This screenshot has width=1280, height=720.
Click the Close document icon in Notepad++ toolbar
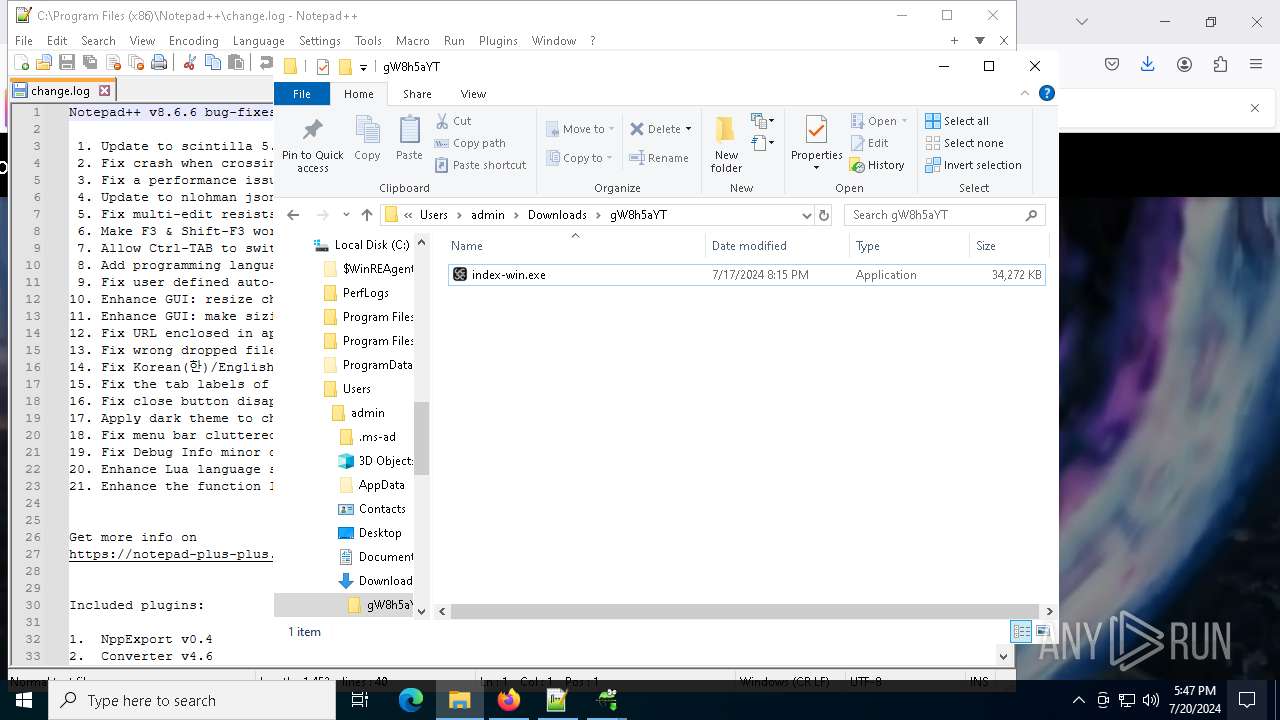tap(113, 63)
